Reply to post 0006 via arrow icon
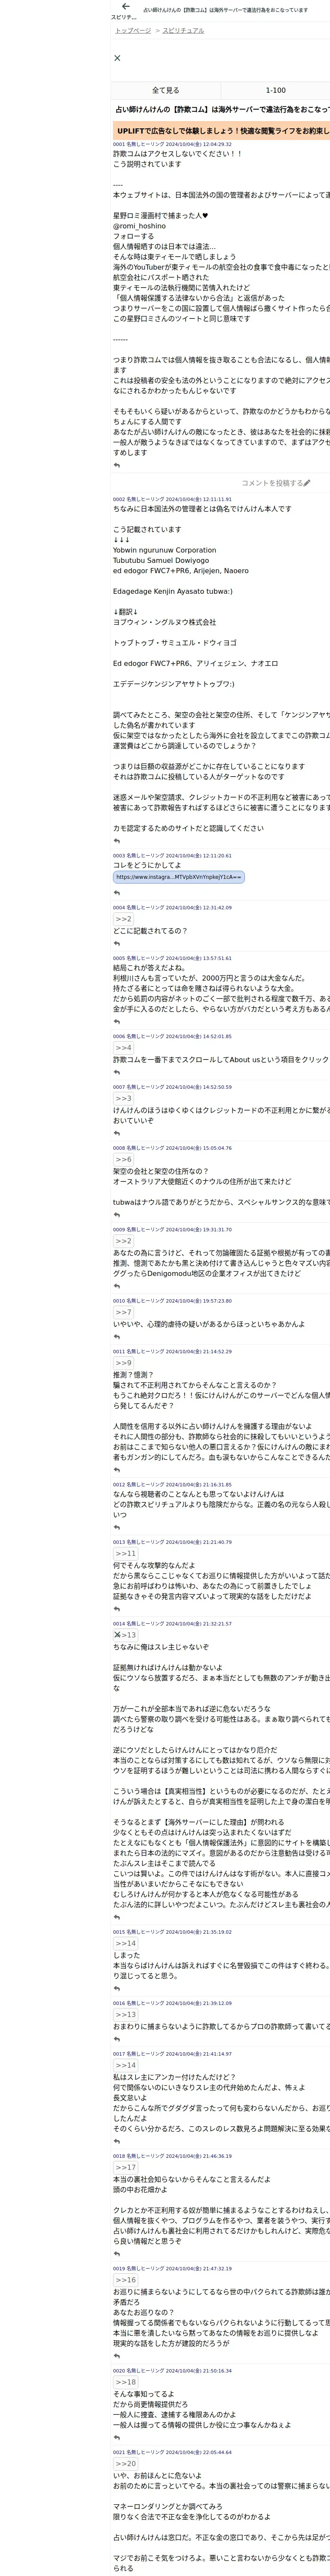The height and width of the screenshot is (2576, 330). point(117,1073)
